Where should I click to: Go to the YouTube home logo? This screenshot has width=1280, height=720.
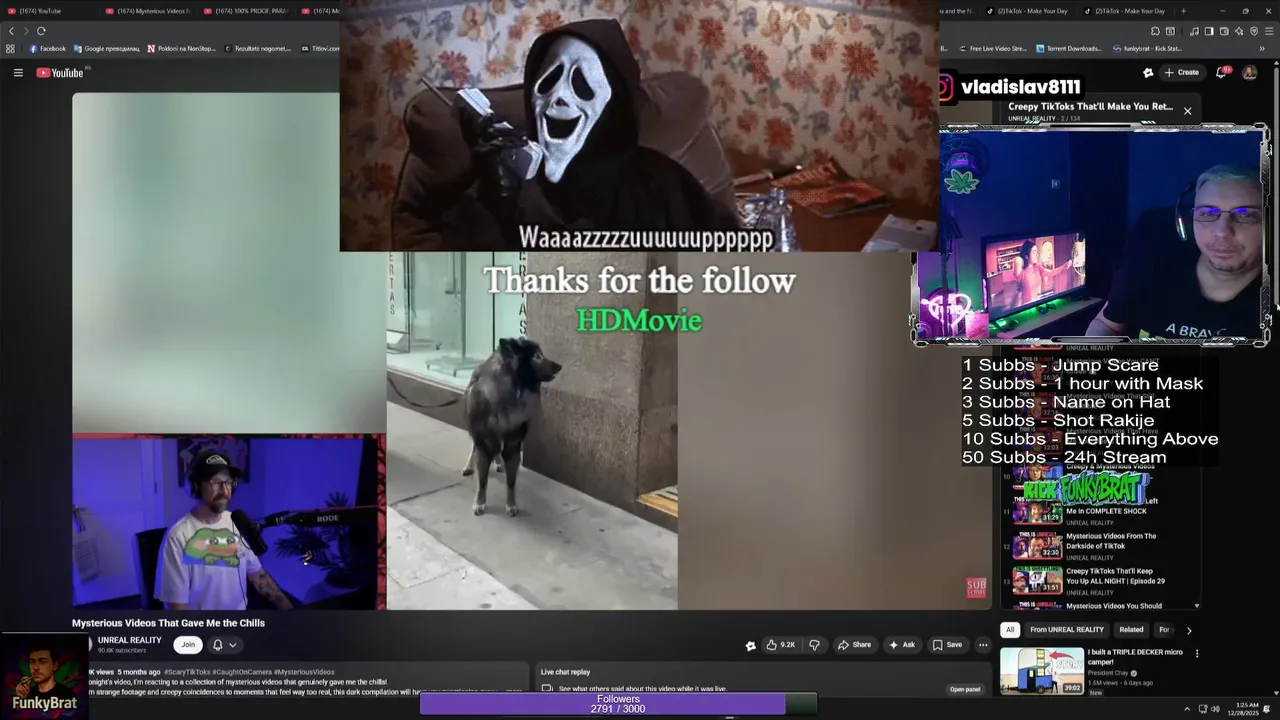[x=60, y=72]
